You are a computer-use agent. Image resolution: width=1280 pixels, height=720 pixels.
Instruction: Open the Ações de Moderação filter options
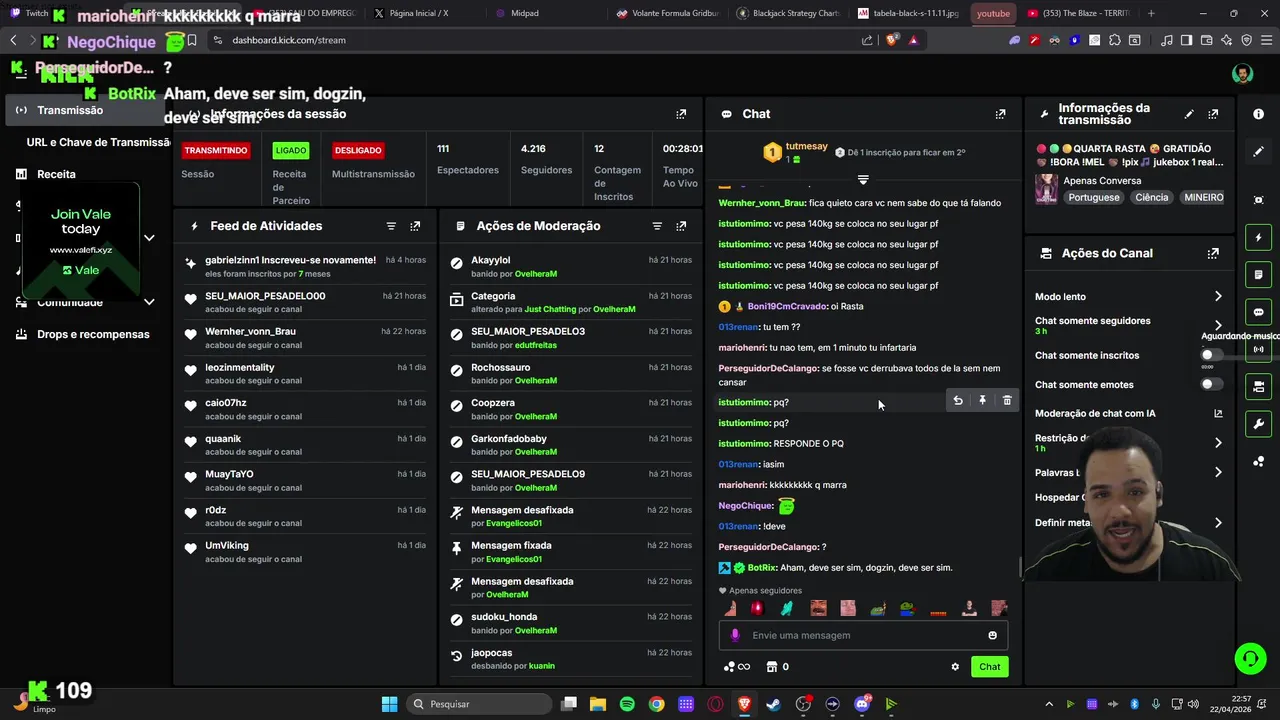pyautogui.click(x=657, y=226)
